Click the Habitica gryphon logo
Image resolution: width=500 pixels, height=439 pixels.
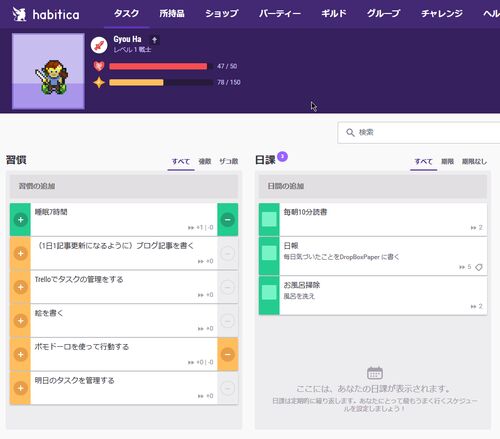(x=19, y=14)
